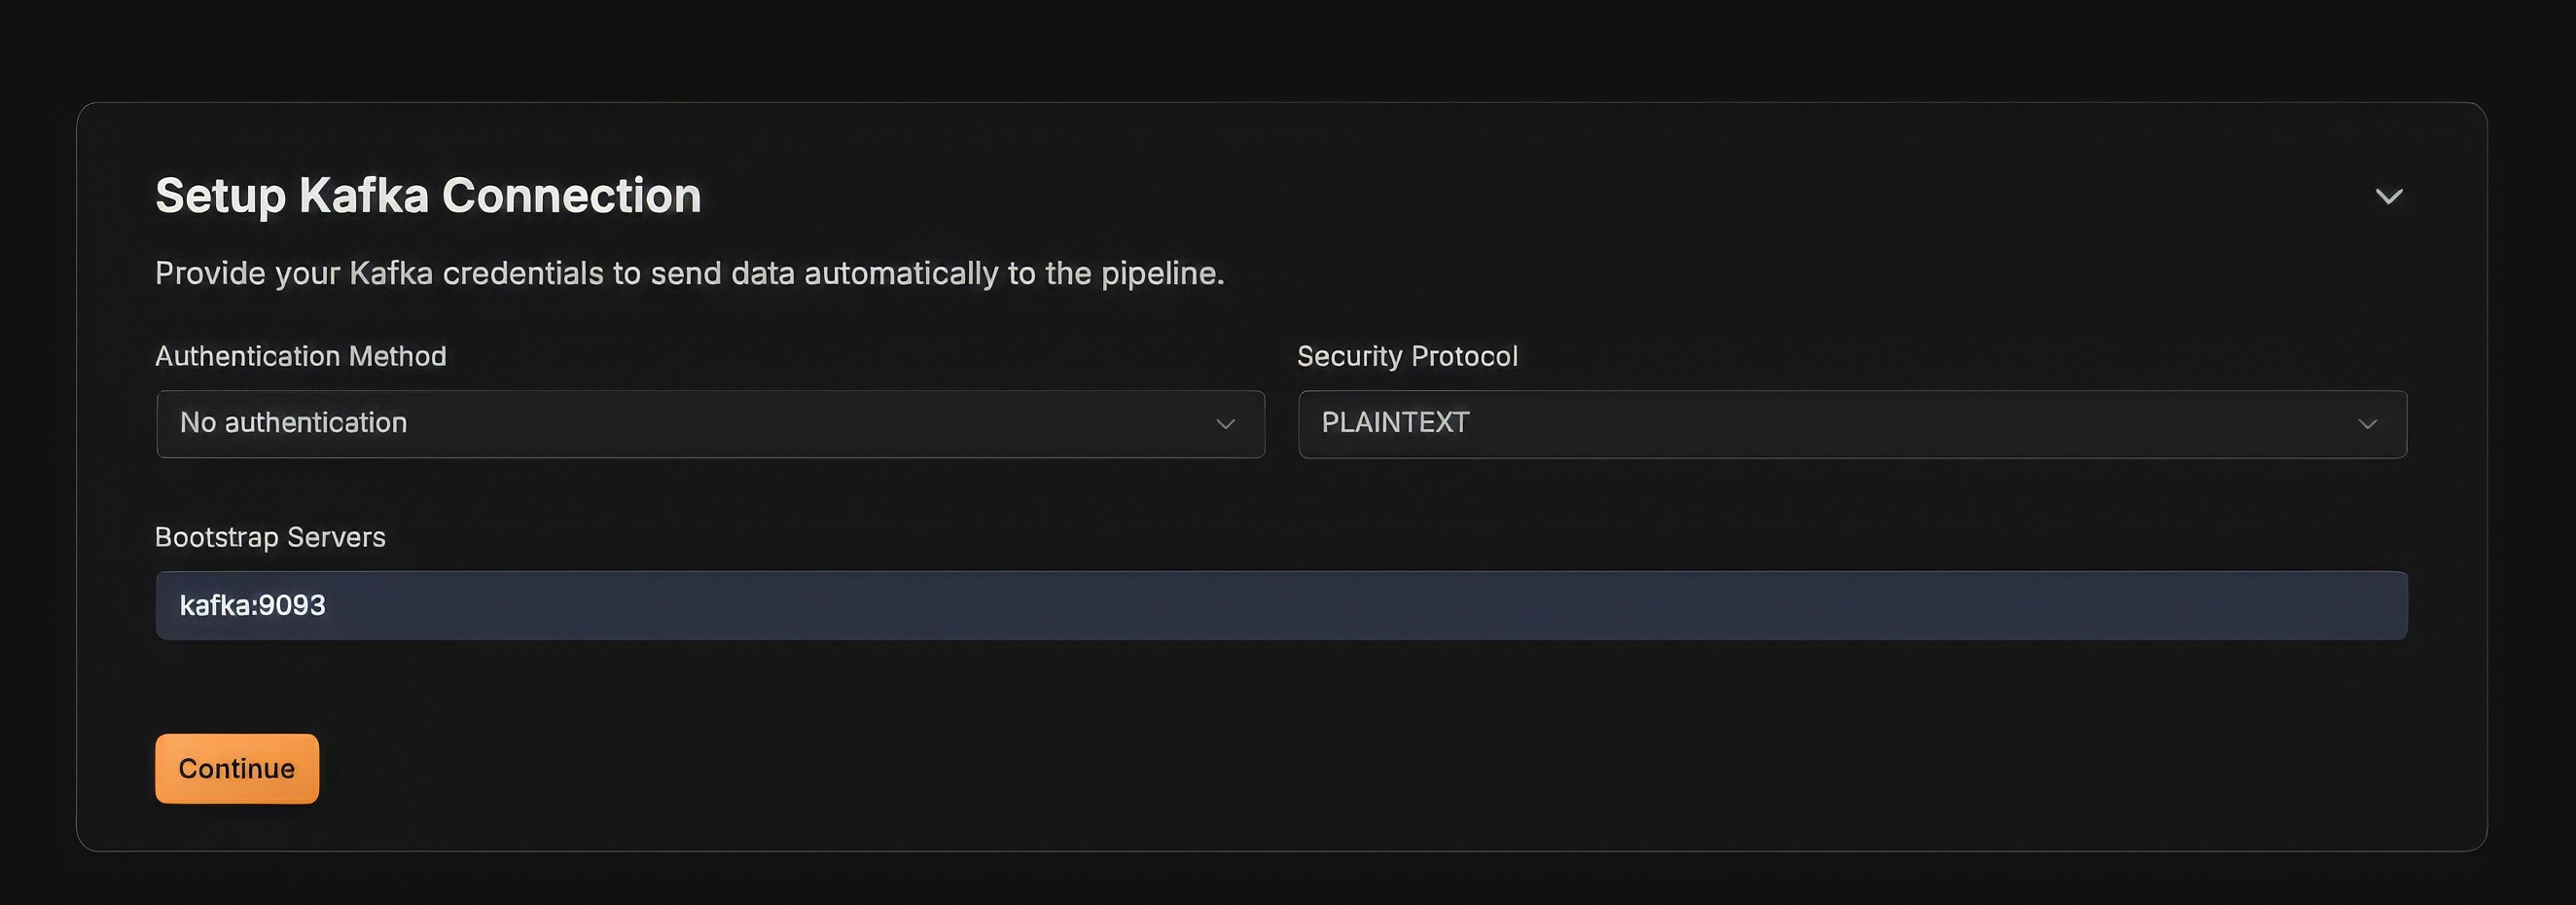Click the Bootstrap Servers label
The image size is (2576, 905).
coord(270,537)
